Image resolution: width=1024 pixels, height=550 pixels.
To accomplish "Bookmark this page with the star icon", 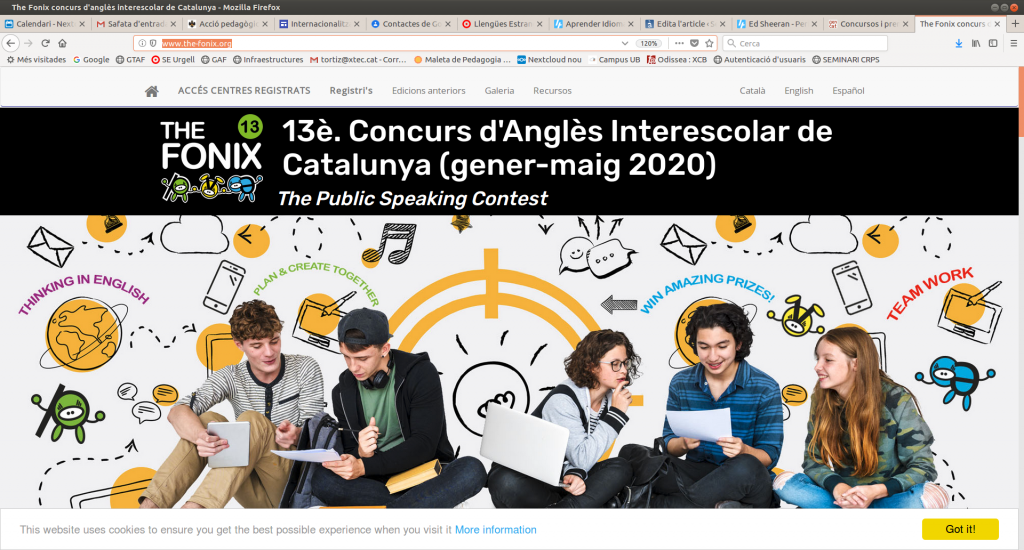I will (709, 43).
